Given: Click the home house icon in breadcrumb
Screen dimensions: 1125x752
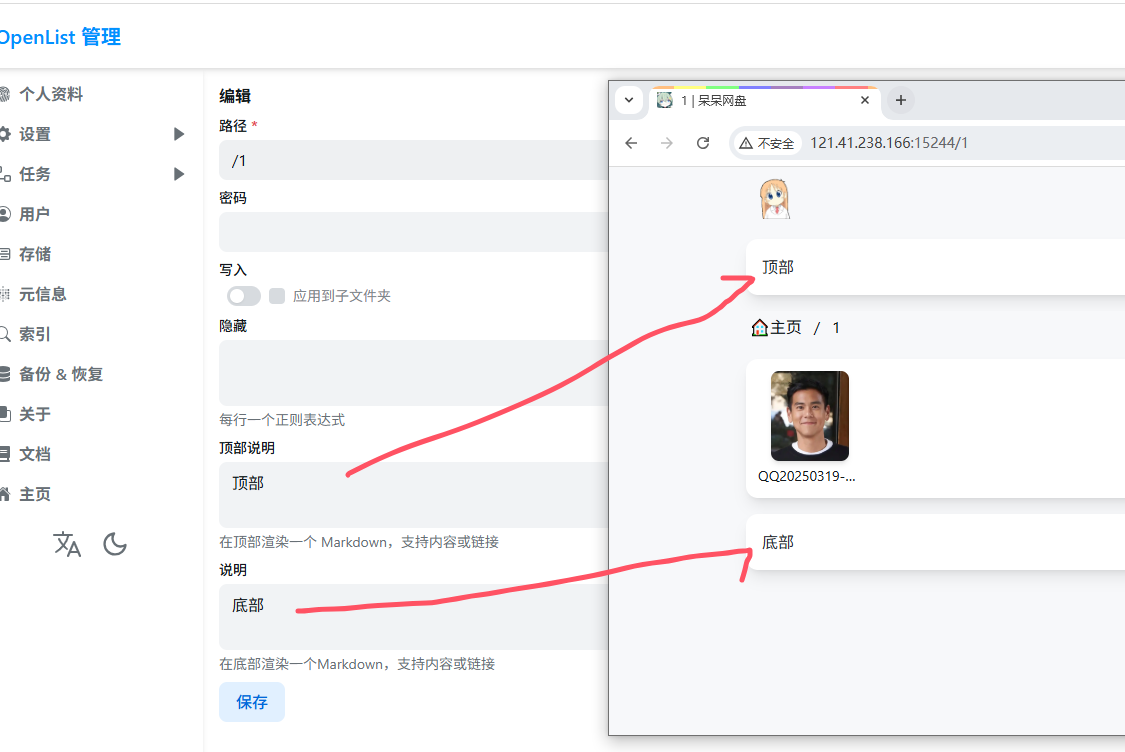Looking at the screenshot, I should pyautogui.click(x=759, y=328).
